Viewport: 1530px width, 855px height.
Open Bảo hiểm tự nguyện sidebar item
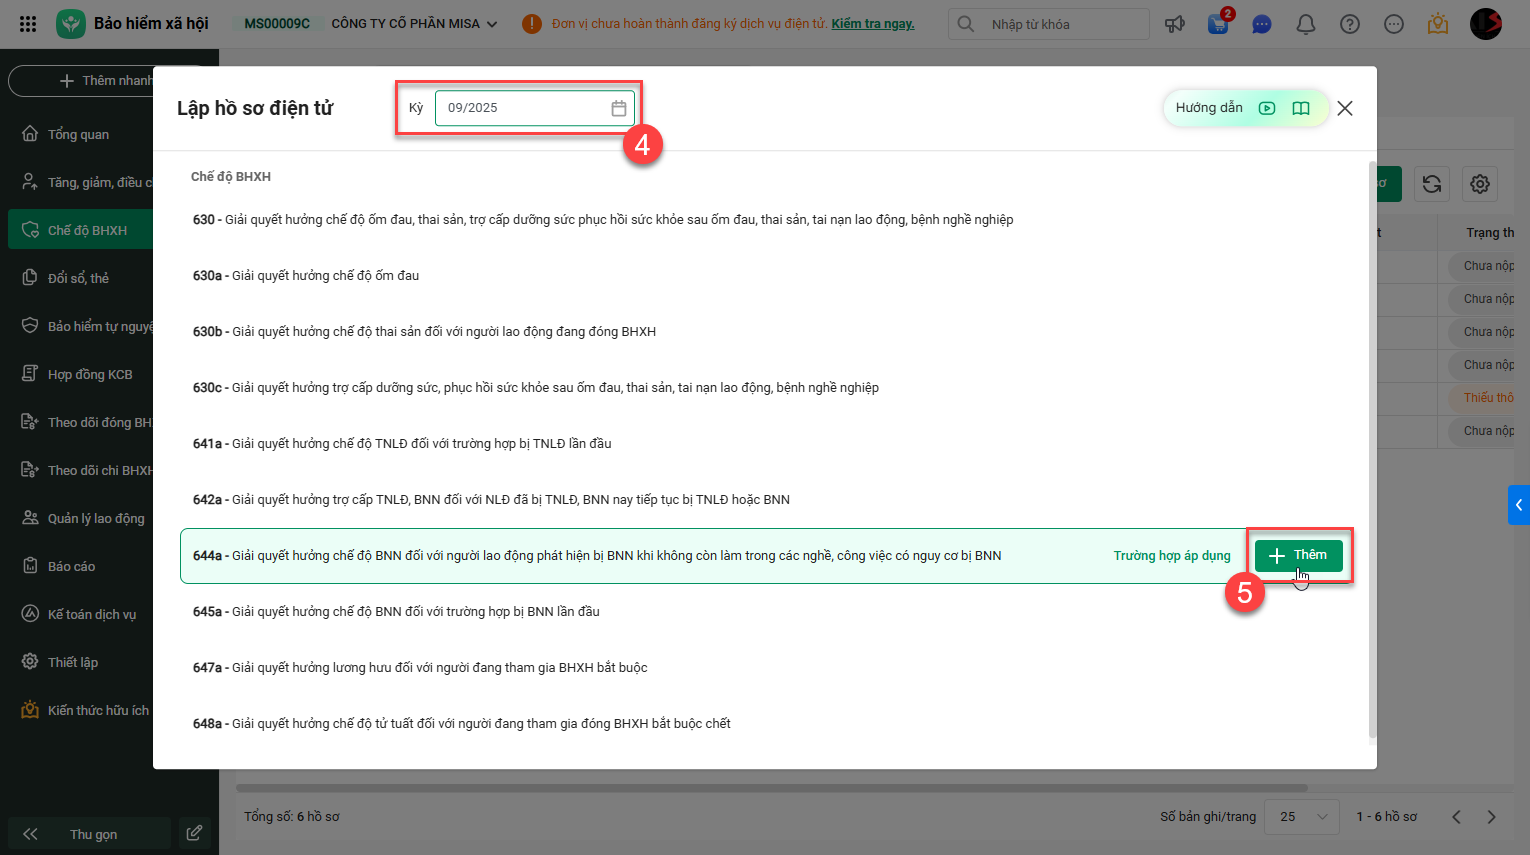[80, 326]
